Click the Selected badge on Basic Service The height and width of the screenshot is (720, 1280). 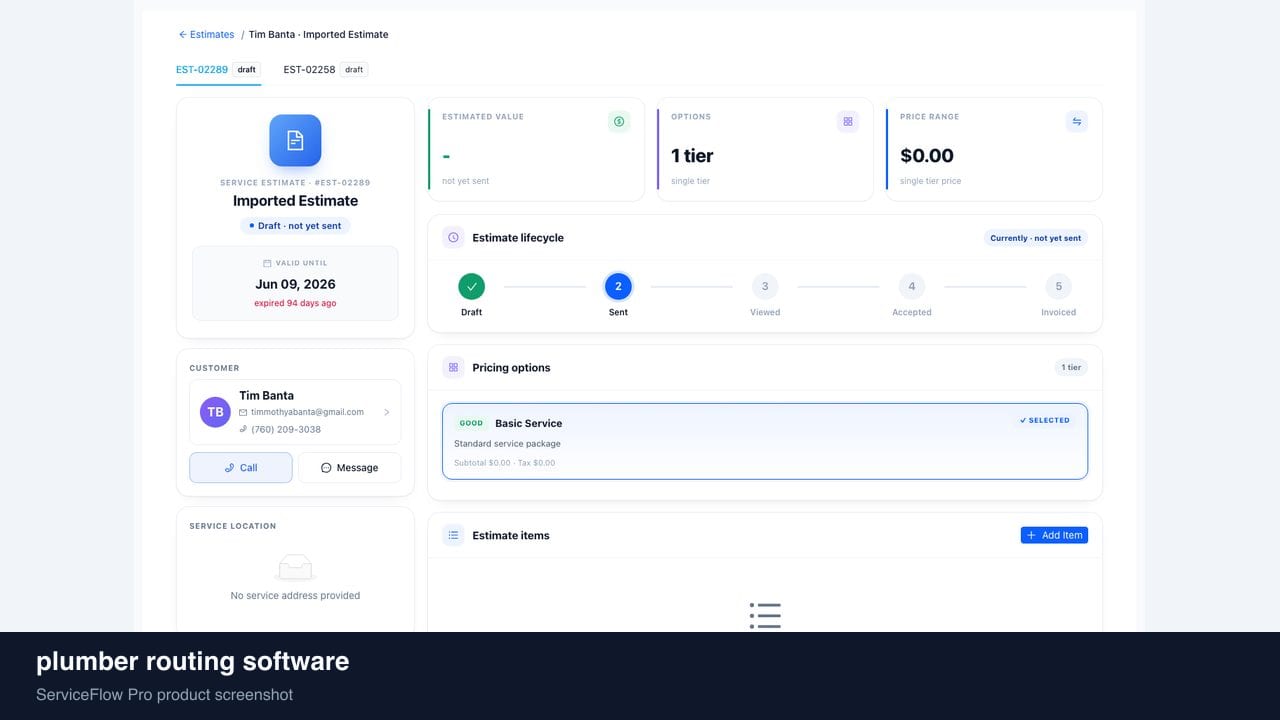click(x=1045, y=420)
